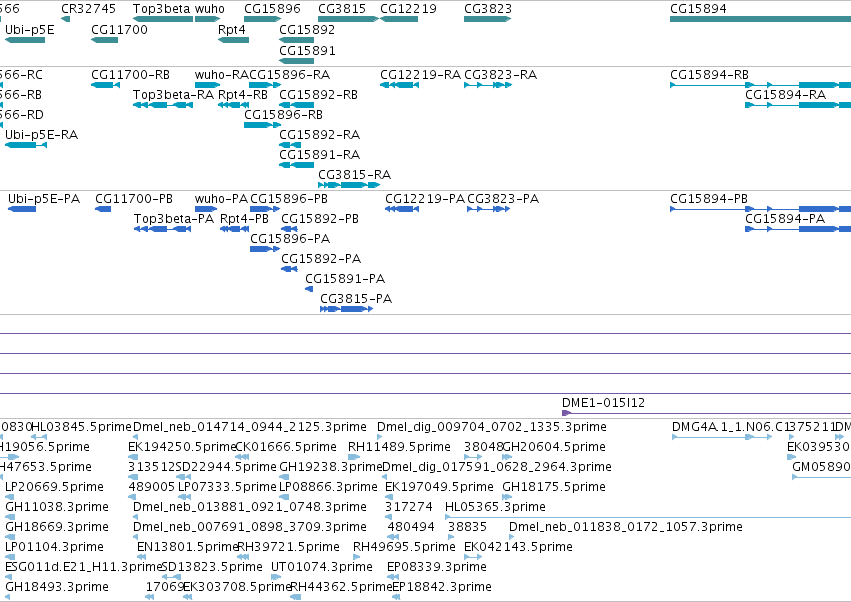Select the CG12219 gene label

pos(408,9)
